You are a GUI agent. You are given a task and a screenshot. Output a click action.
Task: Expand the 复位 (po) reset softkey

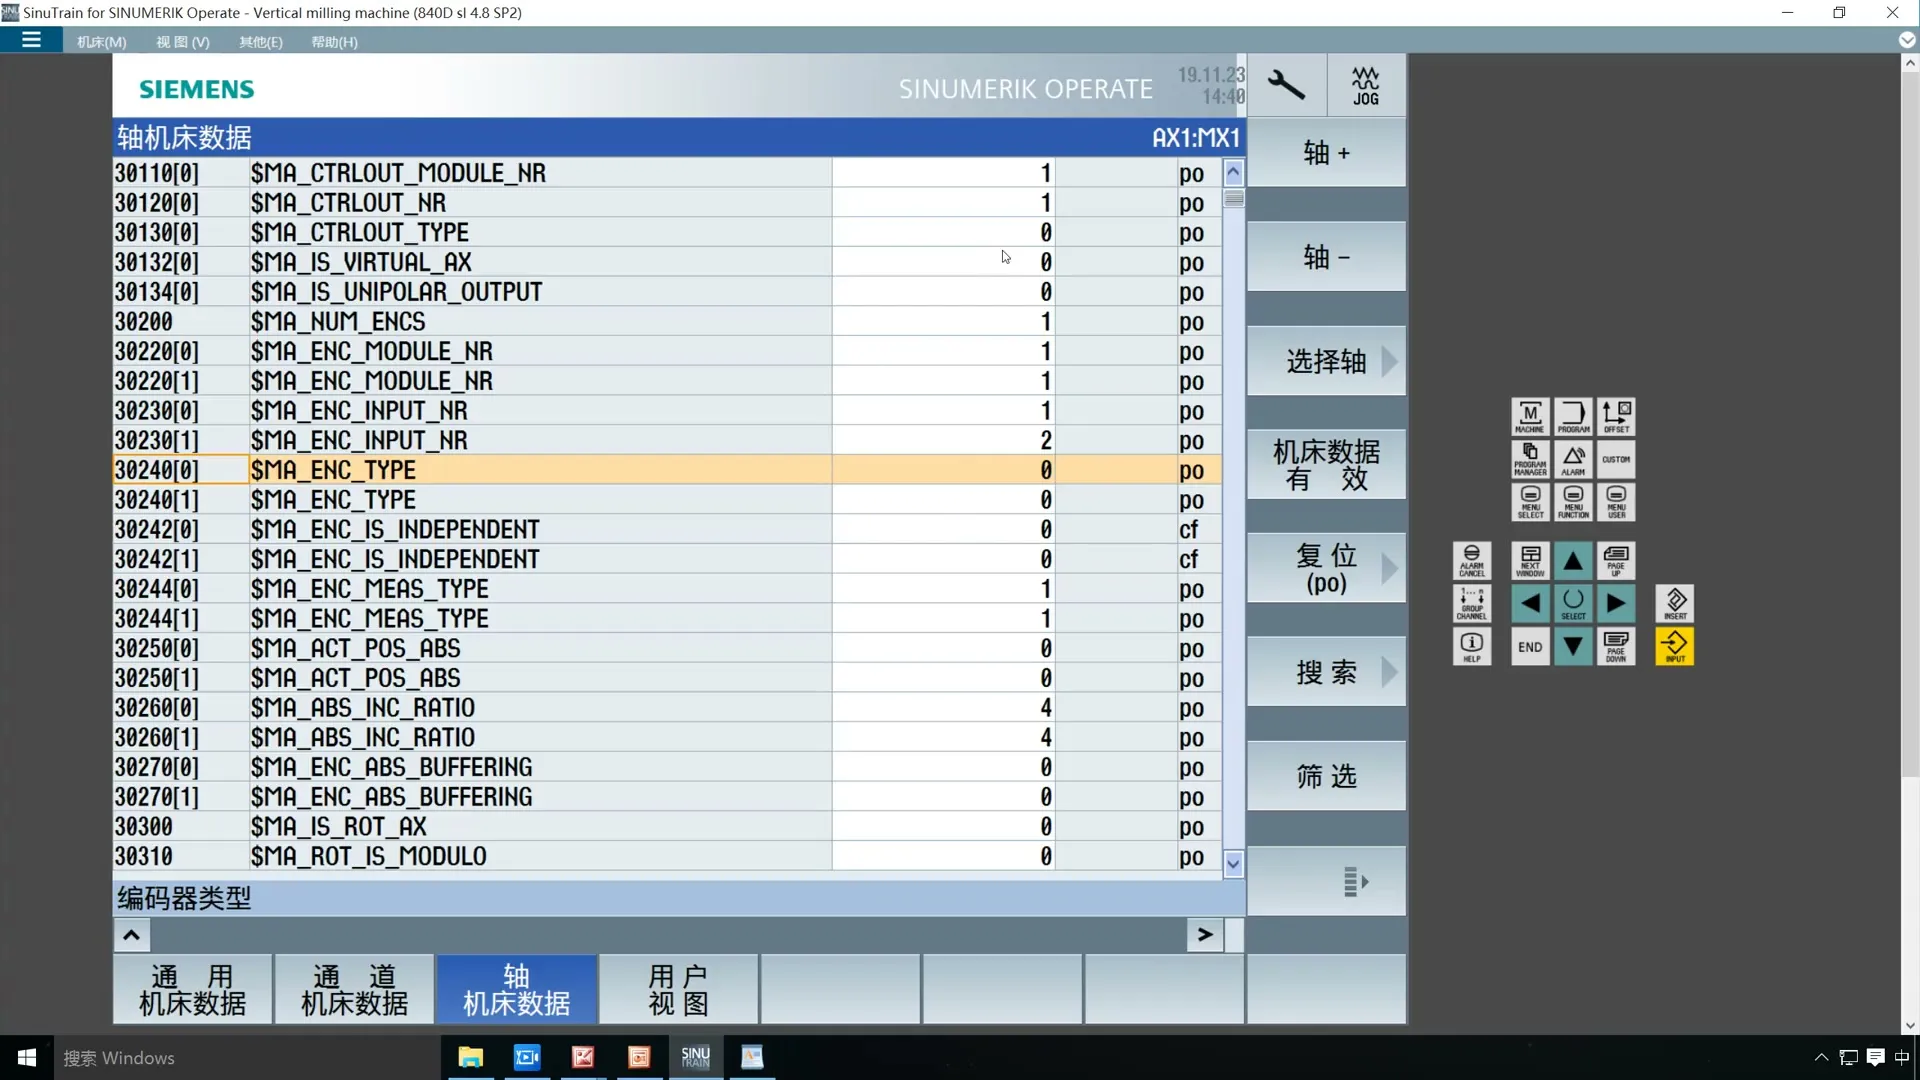point(1326,568)
